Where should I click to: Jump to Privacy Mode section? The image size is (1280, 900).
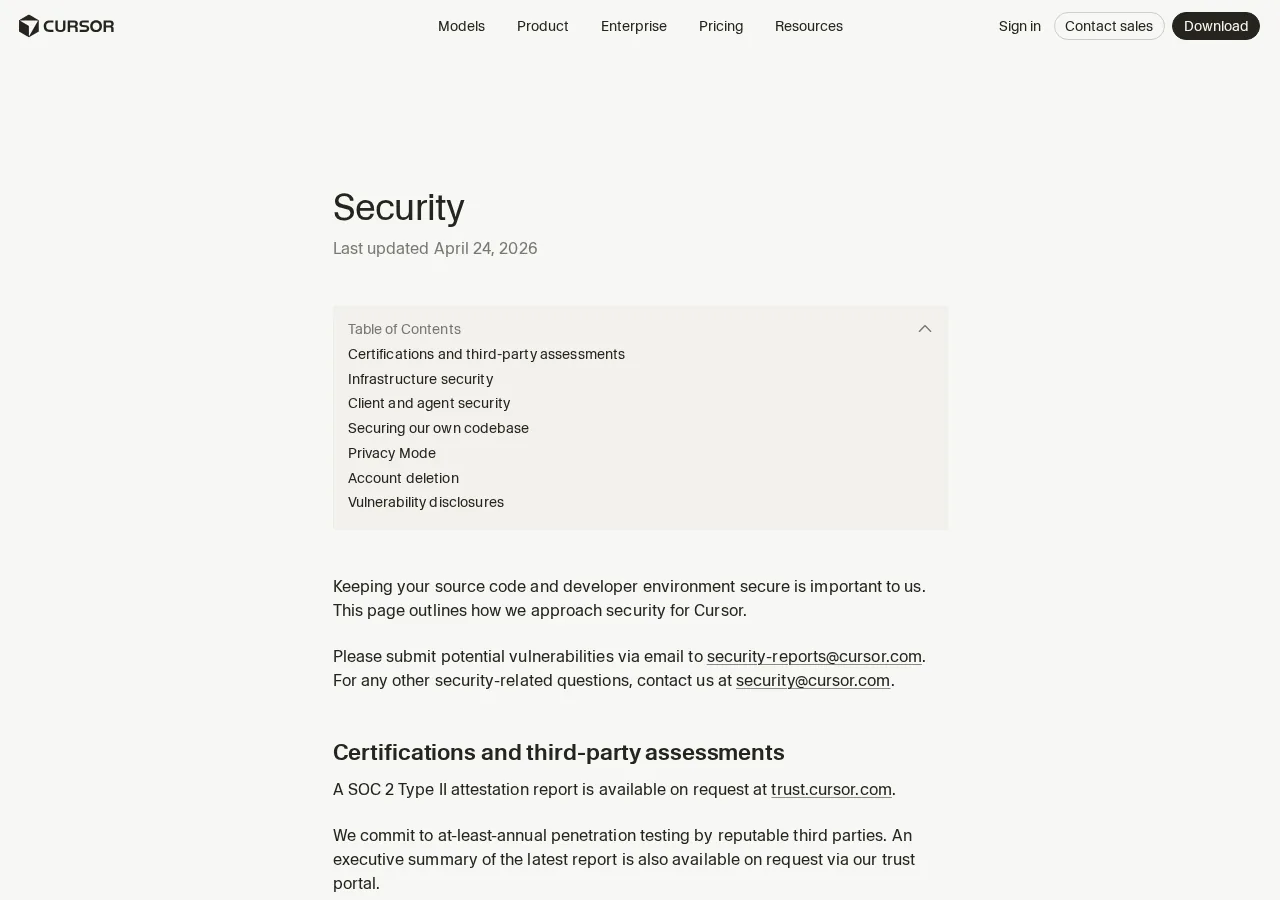click(392, 453)
